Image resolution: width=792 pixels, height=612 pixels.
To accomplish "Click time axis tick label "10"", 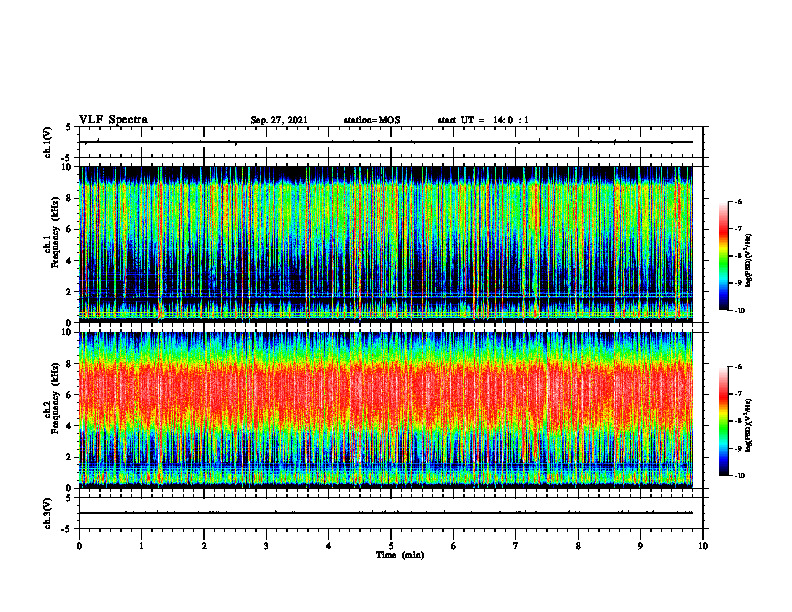I will pyautogui.click(x=703, y=546).
